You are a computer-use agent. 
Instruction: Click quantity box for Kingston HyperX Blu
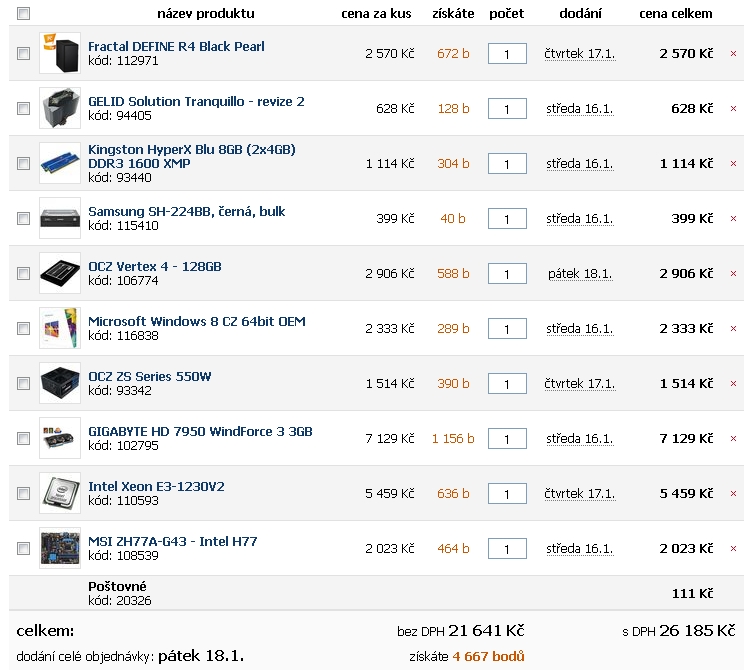click(x=507, y=164)
